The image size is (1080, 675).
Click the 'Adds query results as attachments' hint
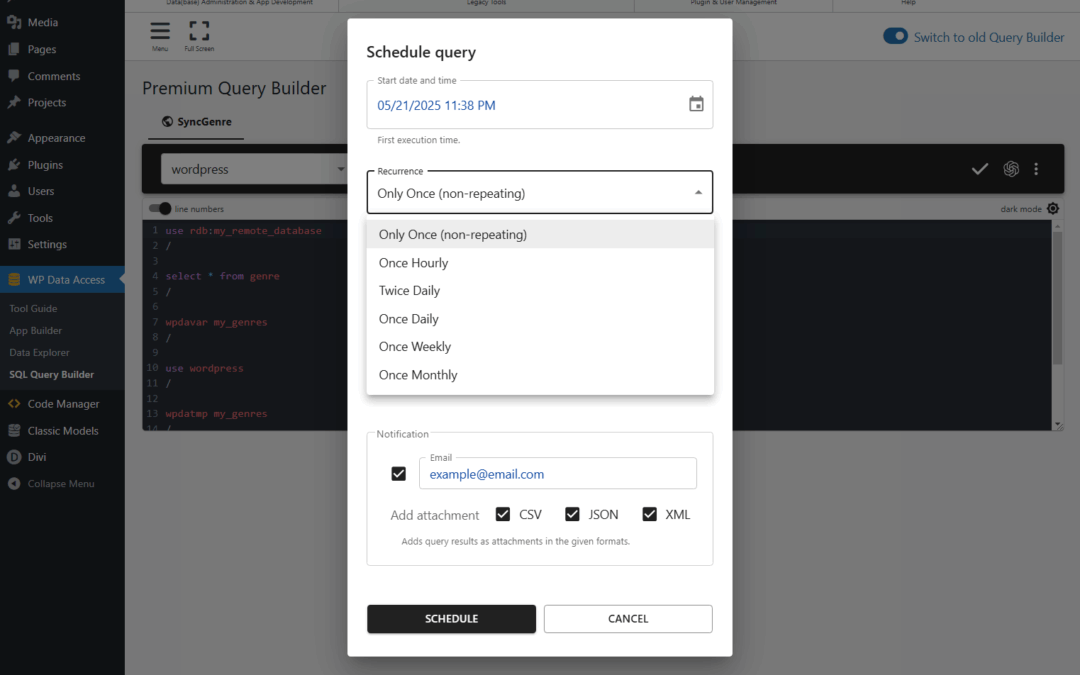point(515,541)
